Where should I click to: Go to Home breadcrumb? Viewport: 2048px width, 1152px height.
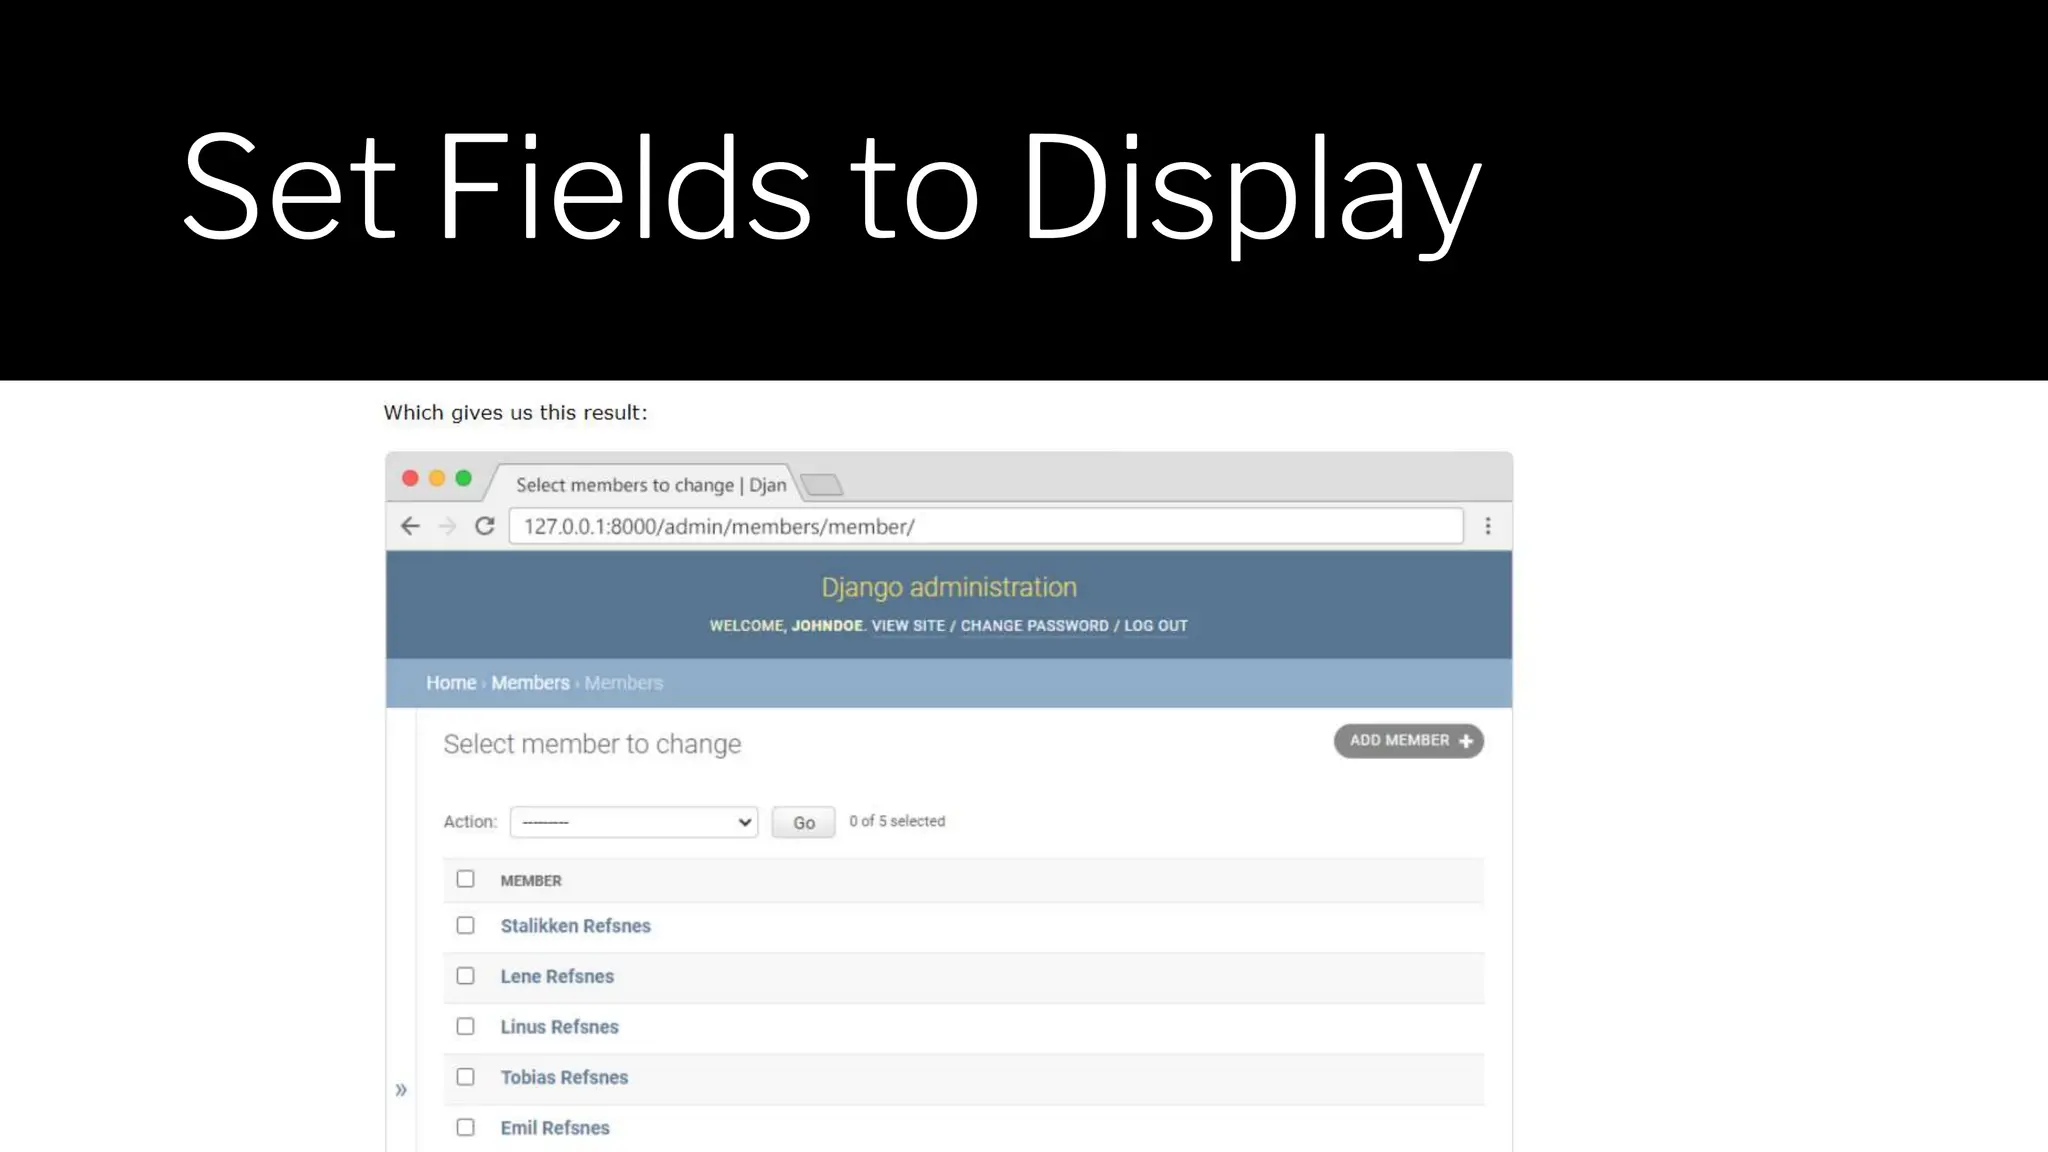[x=451, y=683]
